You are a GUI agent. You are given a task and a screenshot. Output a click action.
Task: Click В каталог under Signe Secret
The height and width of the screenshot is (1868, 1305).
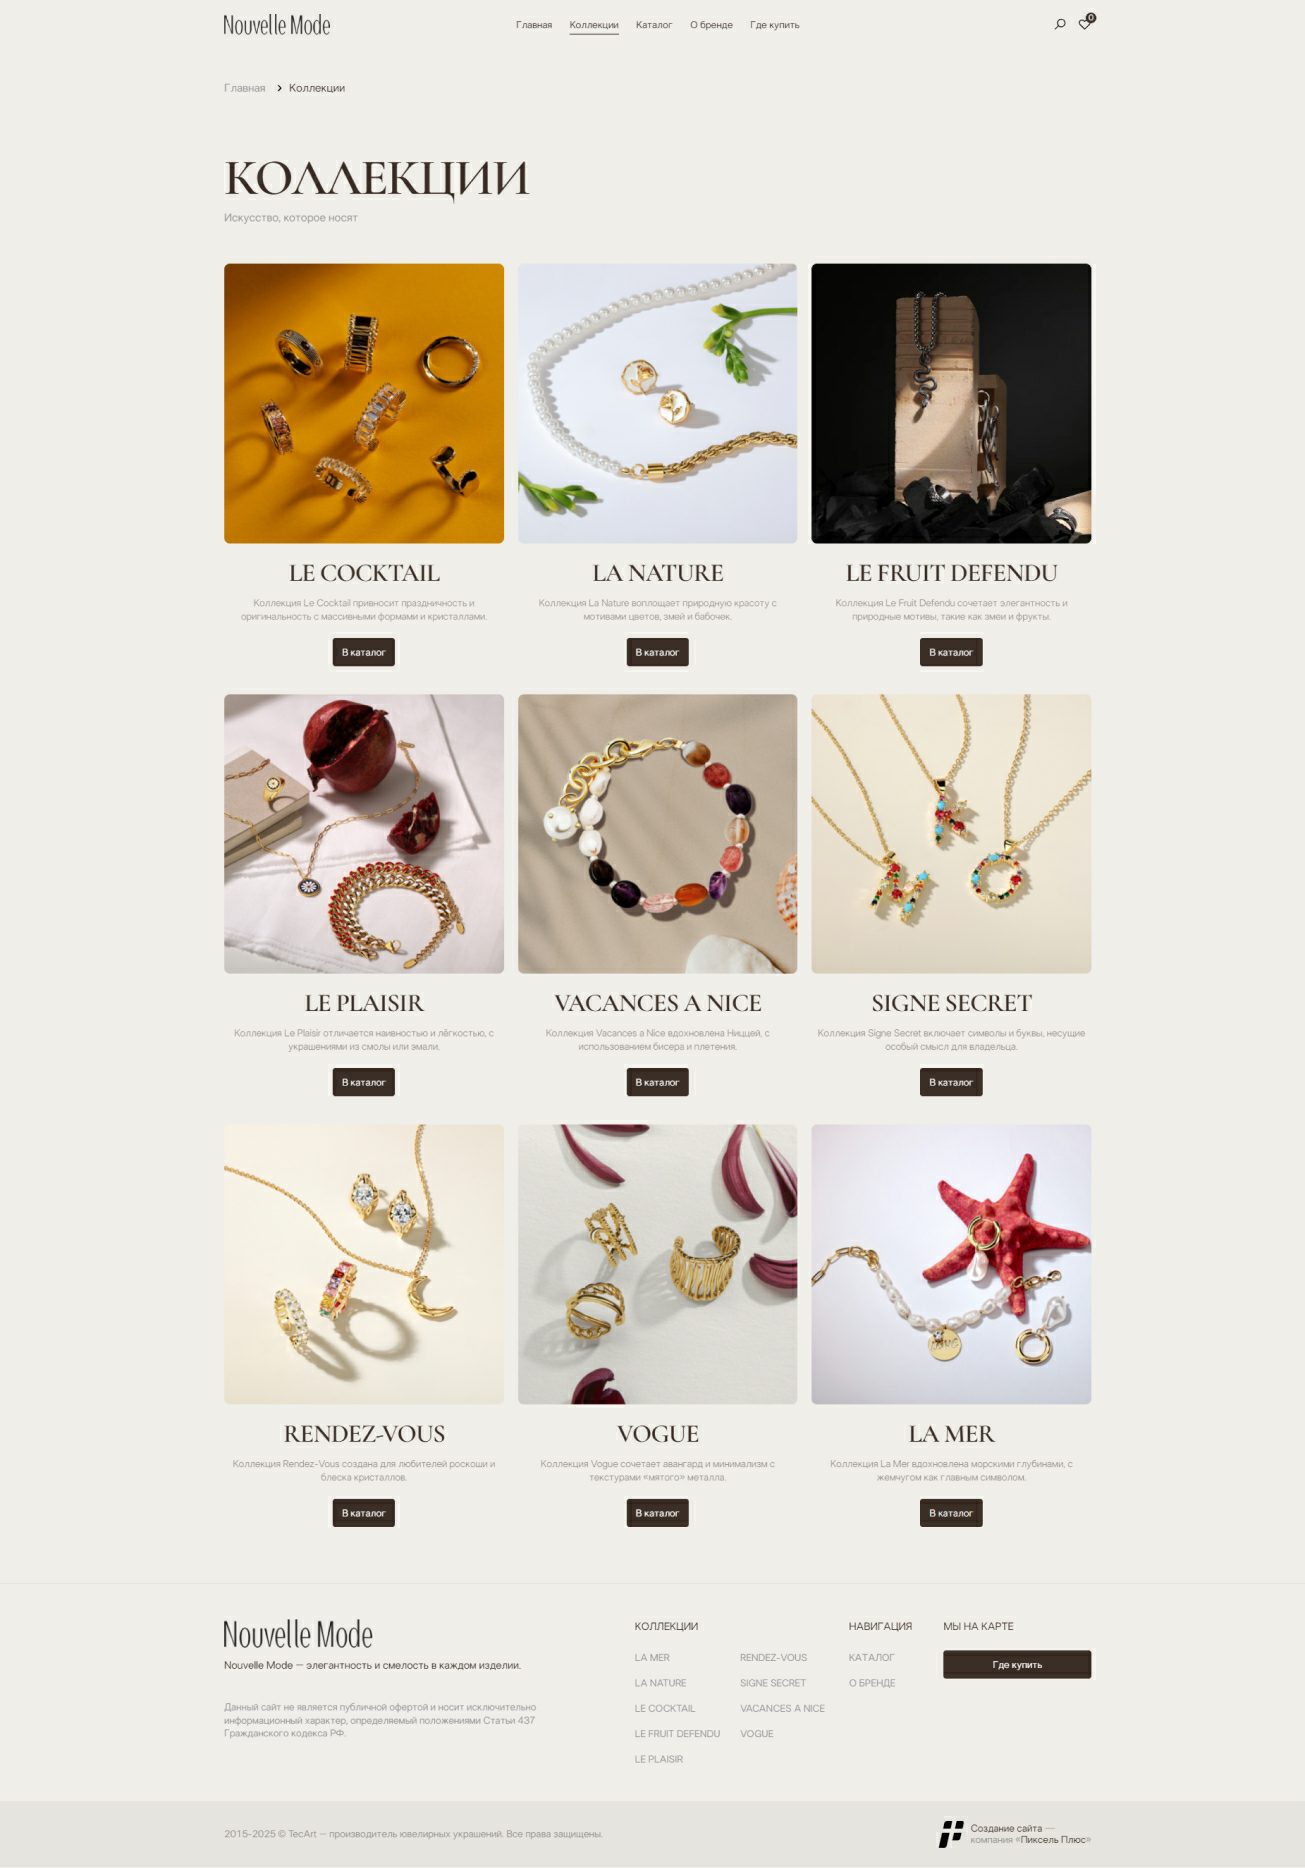pyautogui.click(x=951, y=1082)
